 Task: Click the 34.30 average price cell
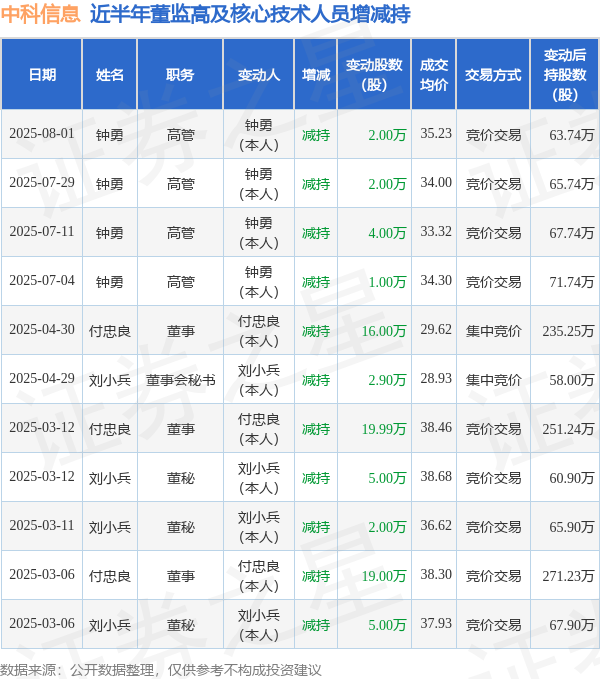coord(436,280)
